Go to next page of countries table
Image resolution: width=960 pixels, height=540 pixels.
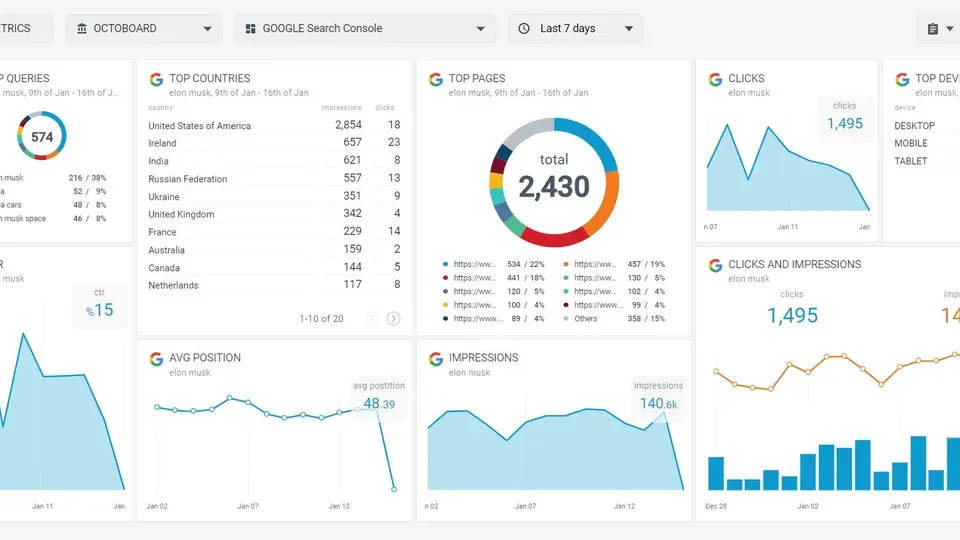(394, 318)
